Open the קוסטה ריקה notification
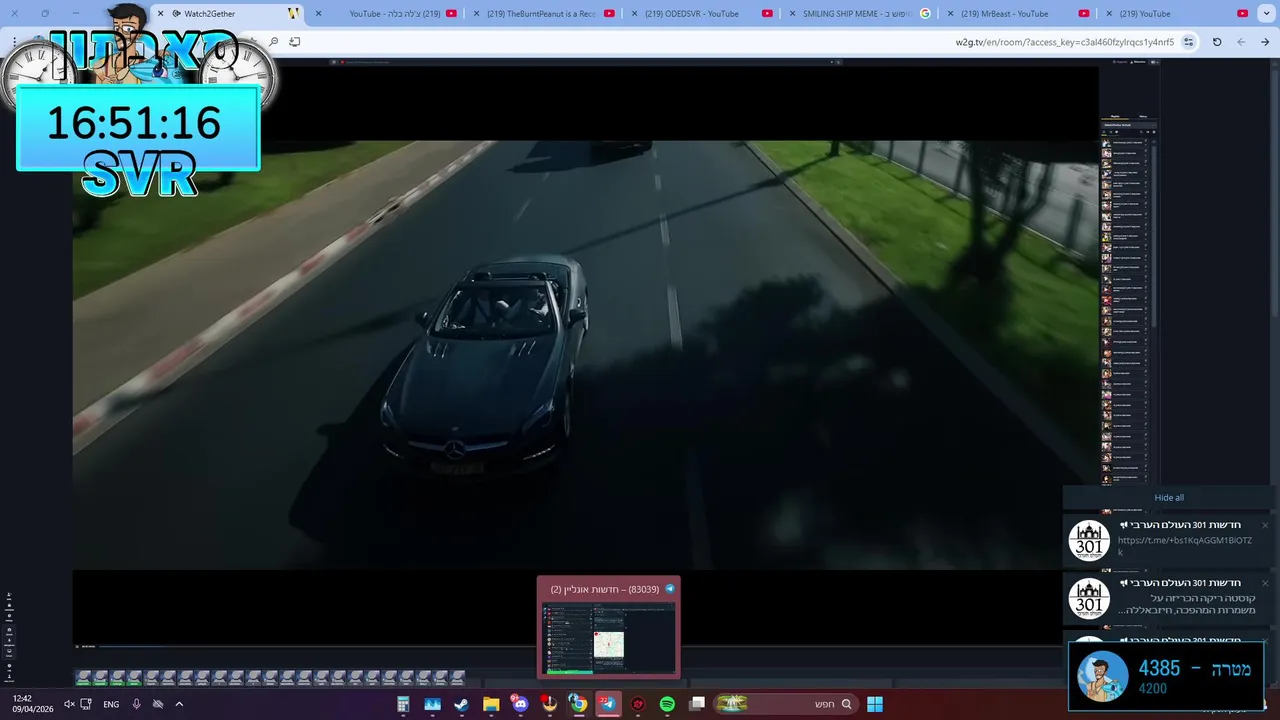 click(x=1170, y=598)
